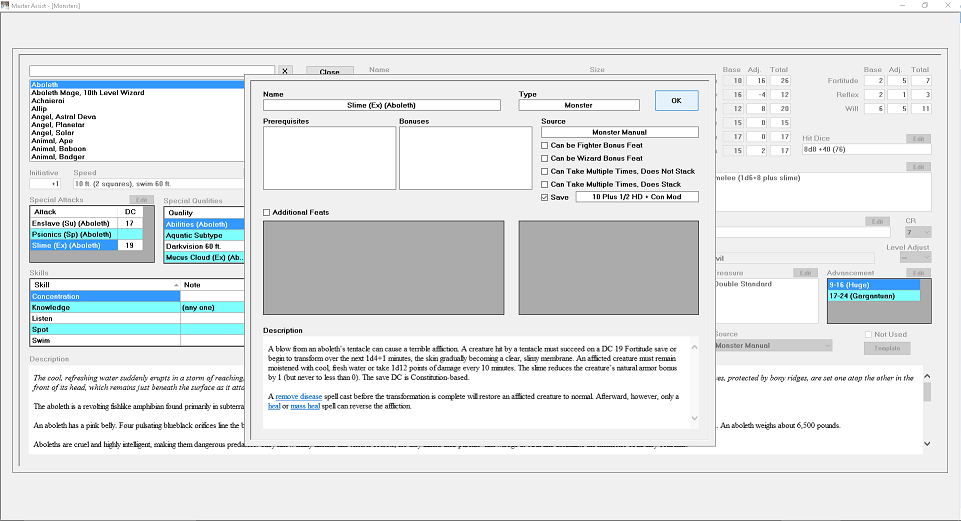Image resolution: width=961 pixels, height=521 pixels.
Task: Open the mass heal link
Action: coord(305,406)
